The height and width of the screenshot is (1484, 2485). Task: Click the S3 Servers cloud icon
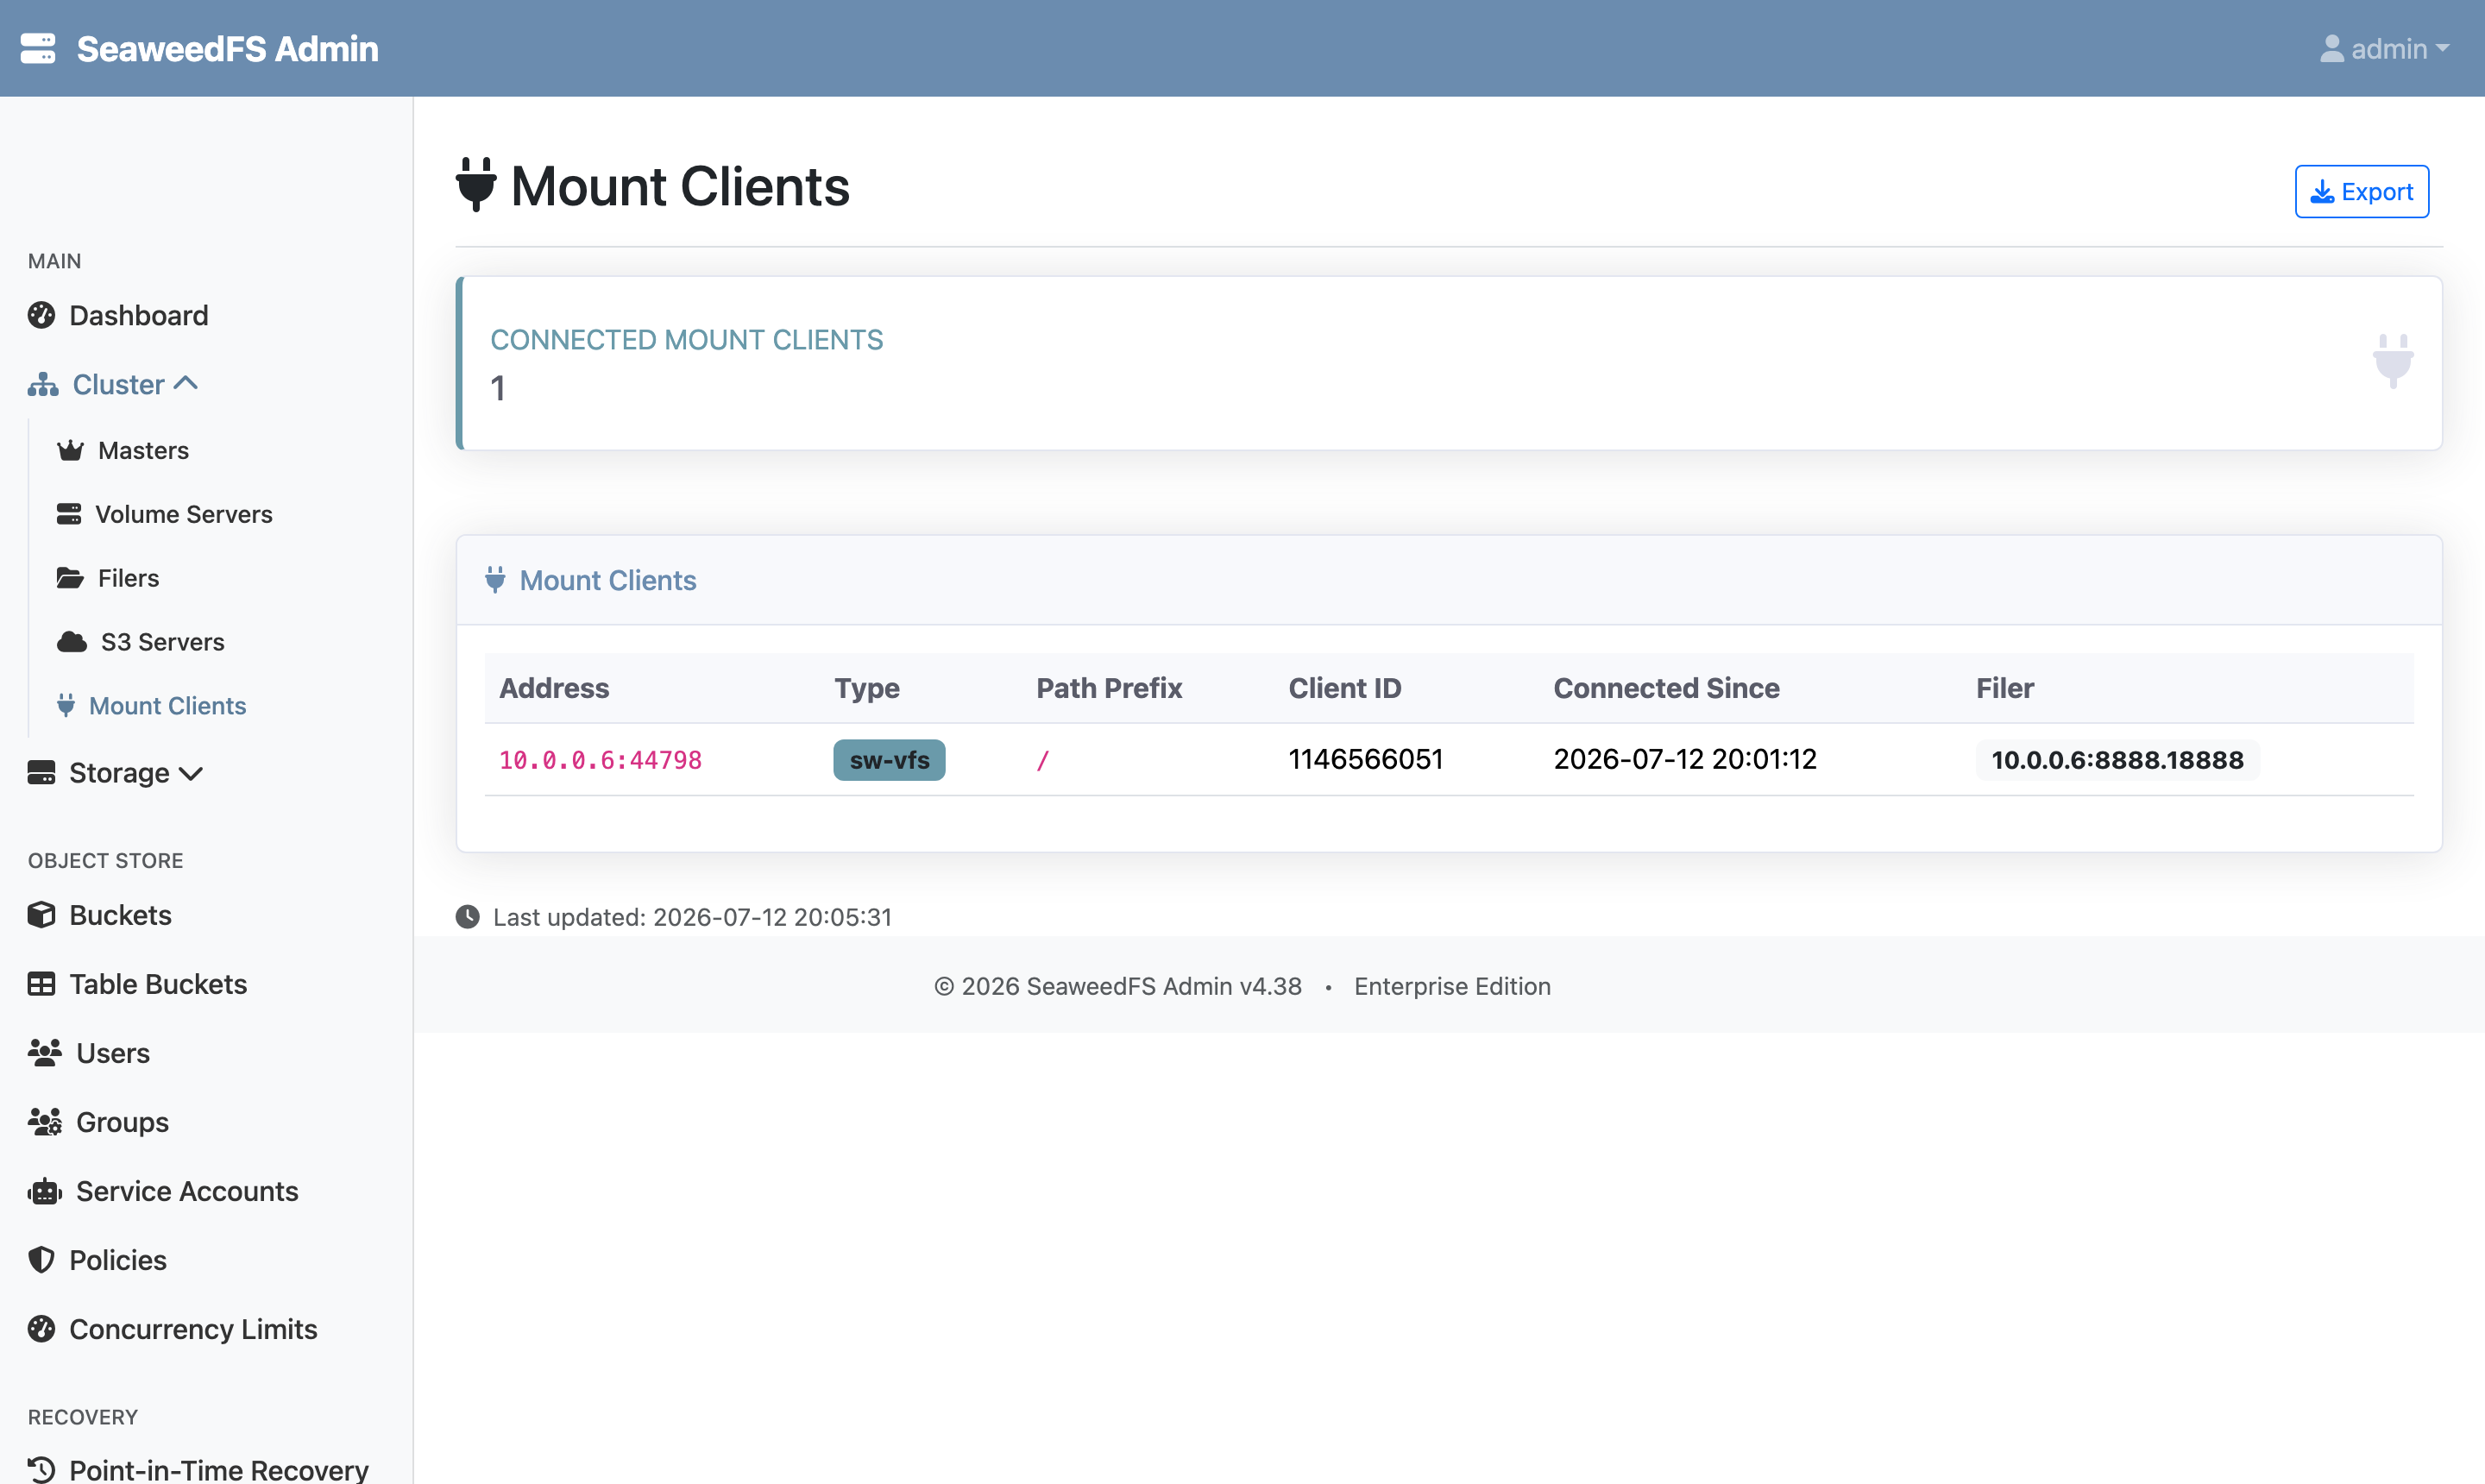pyautogui.click(x=72, y=642)
